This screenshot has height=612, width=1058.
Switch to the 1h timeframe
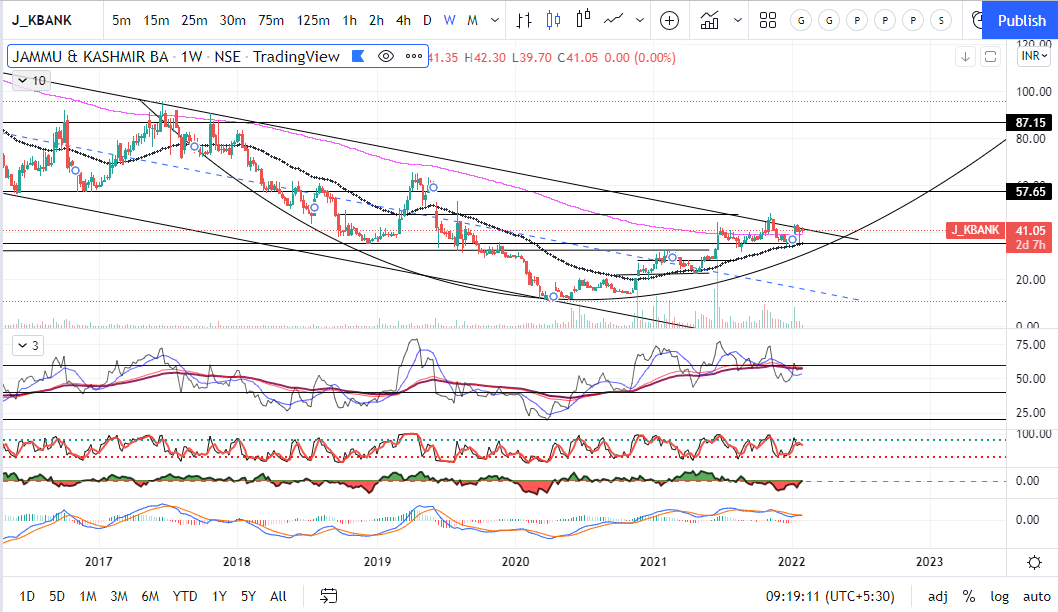click(x=350, y=20)
